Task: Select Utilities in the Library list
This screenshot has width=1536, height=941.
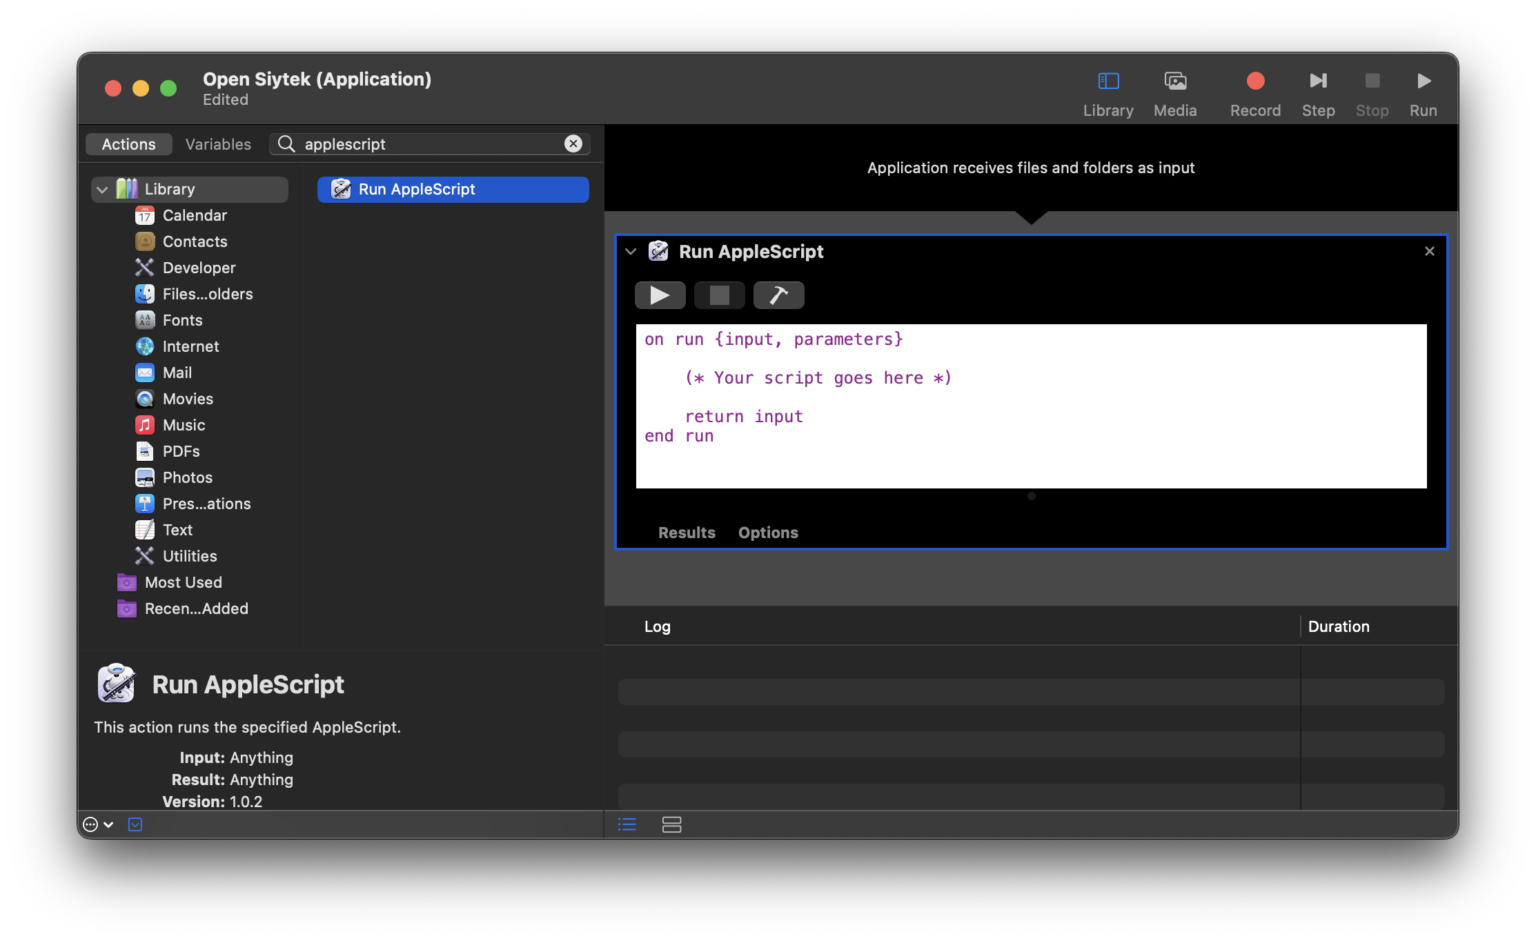Action: (x=189, y=556)
